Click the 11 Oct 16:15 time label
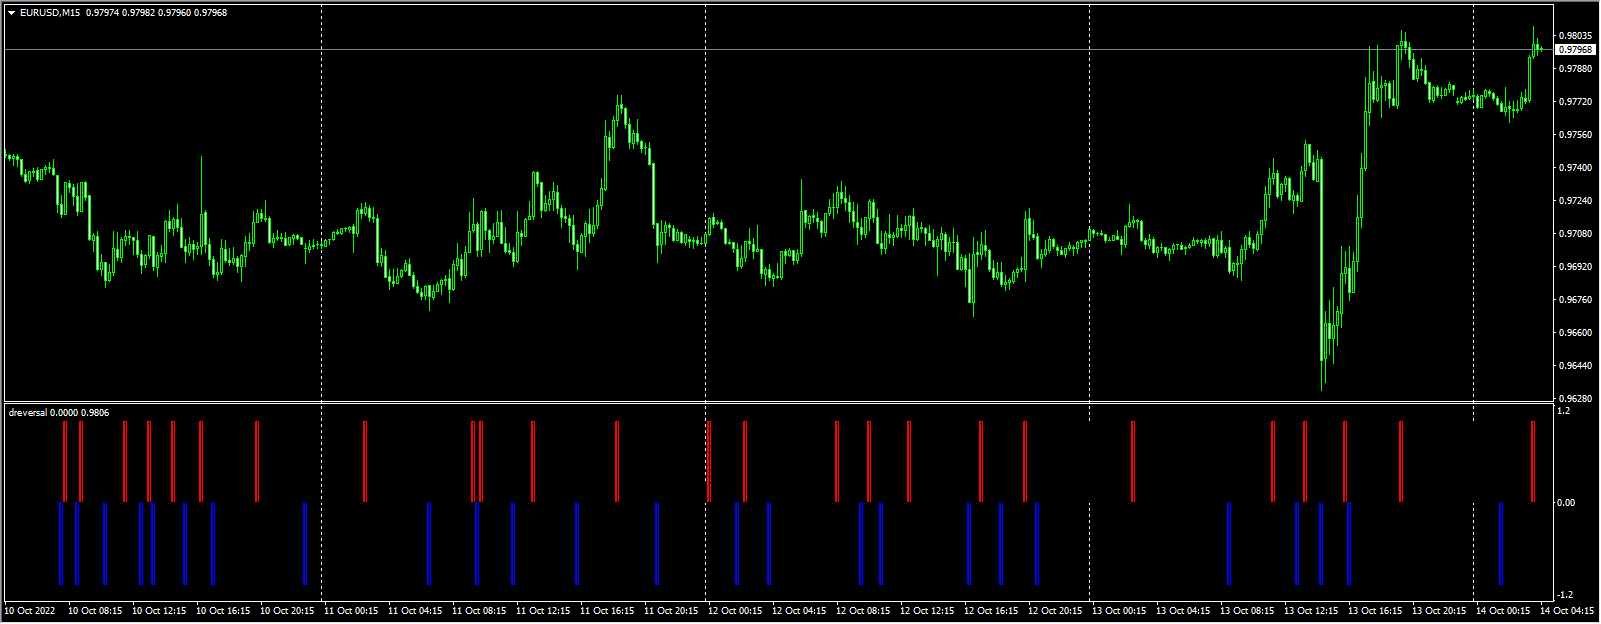The width and height of the screenshot is (1601, 624). coord(607,610)
